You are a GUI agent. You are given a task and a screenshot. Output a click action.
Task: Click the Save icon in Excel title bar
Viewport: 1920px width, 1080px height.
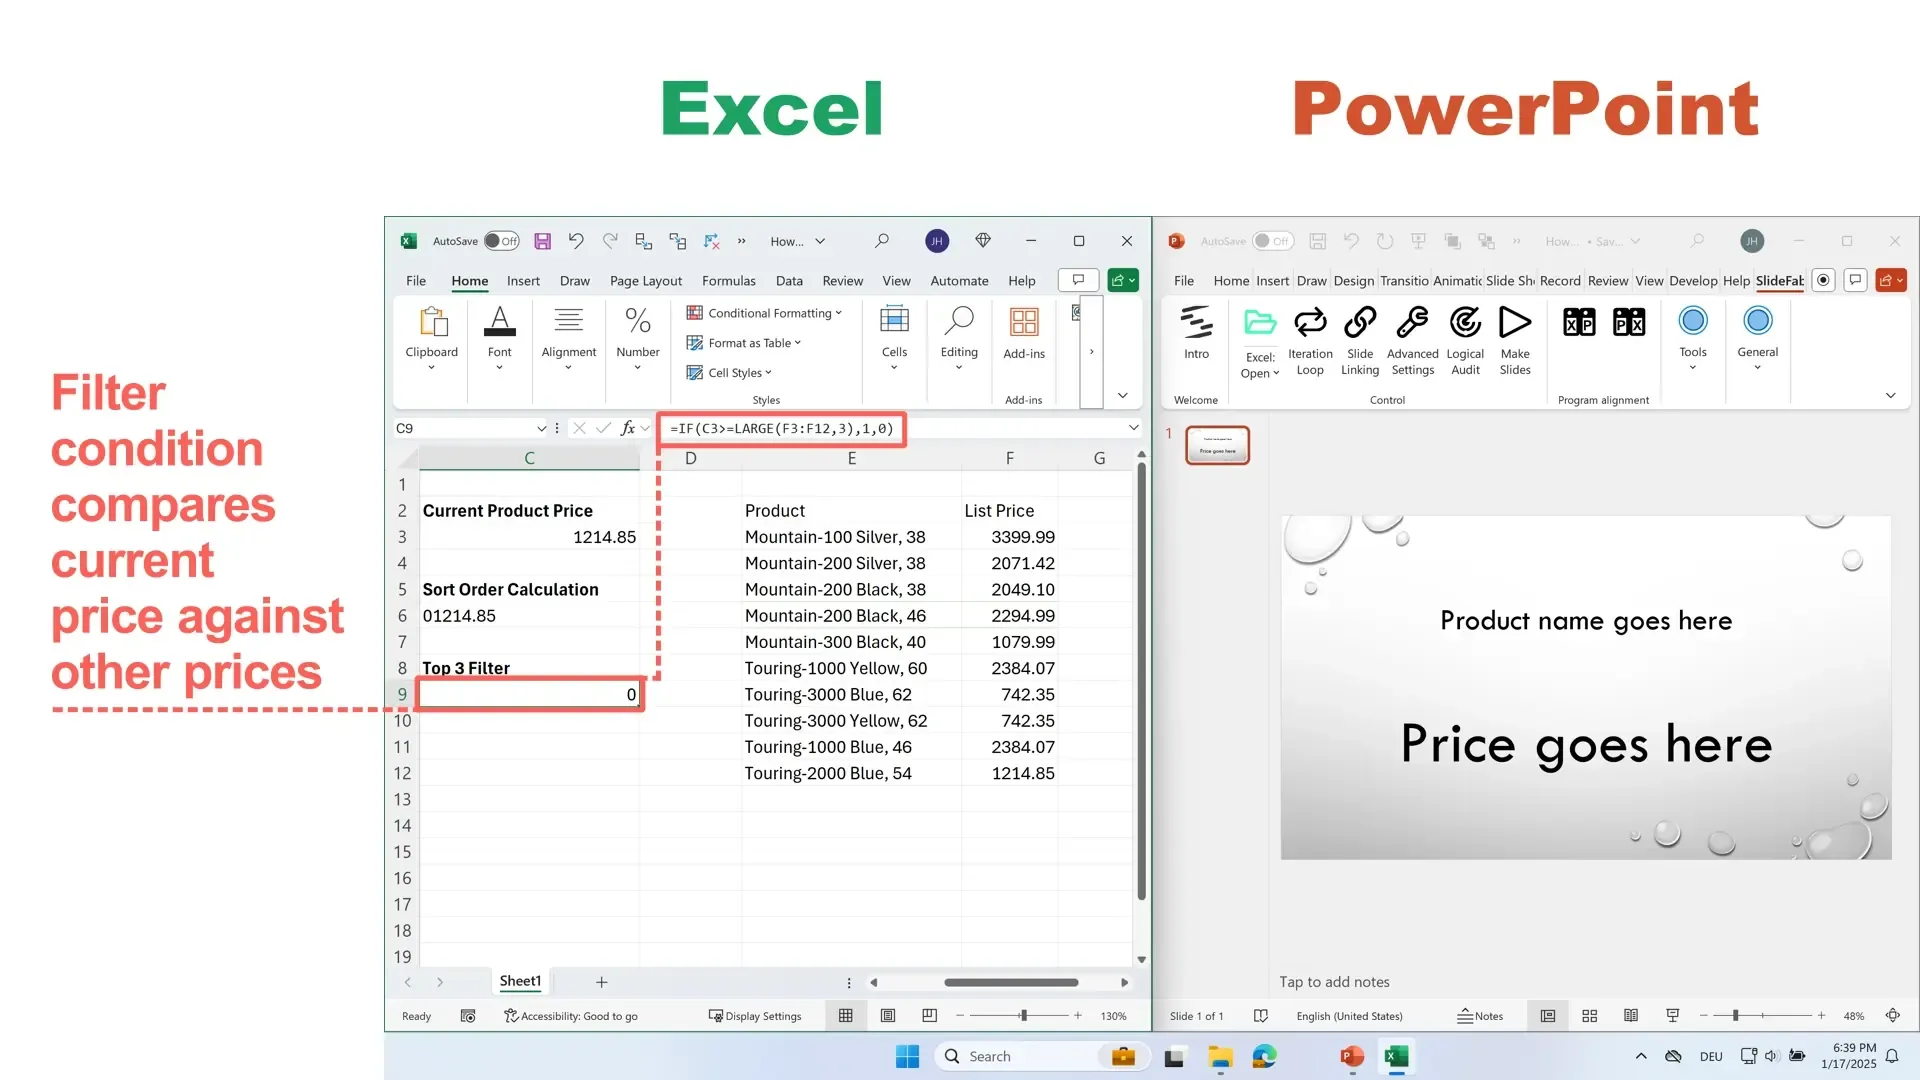pyautogui.click(x=542, y=241)
